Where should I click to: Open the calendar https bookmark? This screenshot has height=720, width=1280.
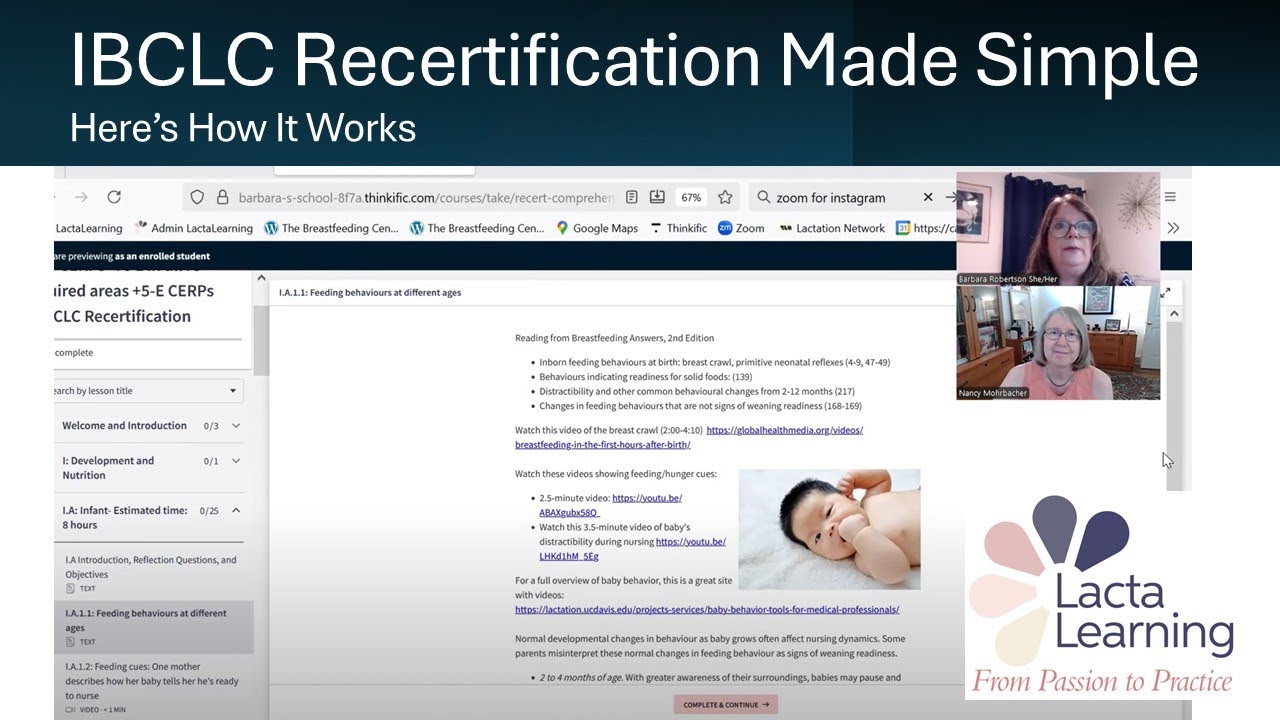[925, 228]
